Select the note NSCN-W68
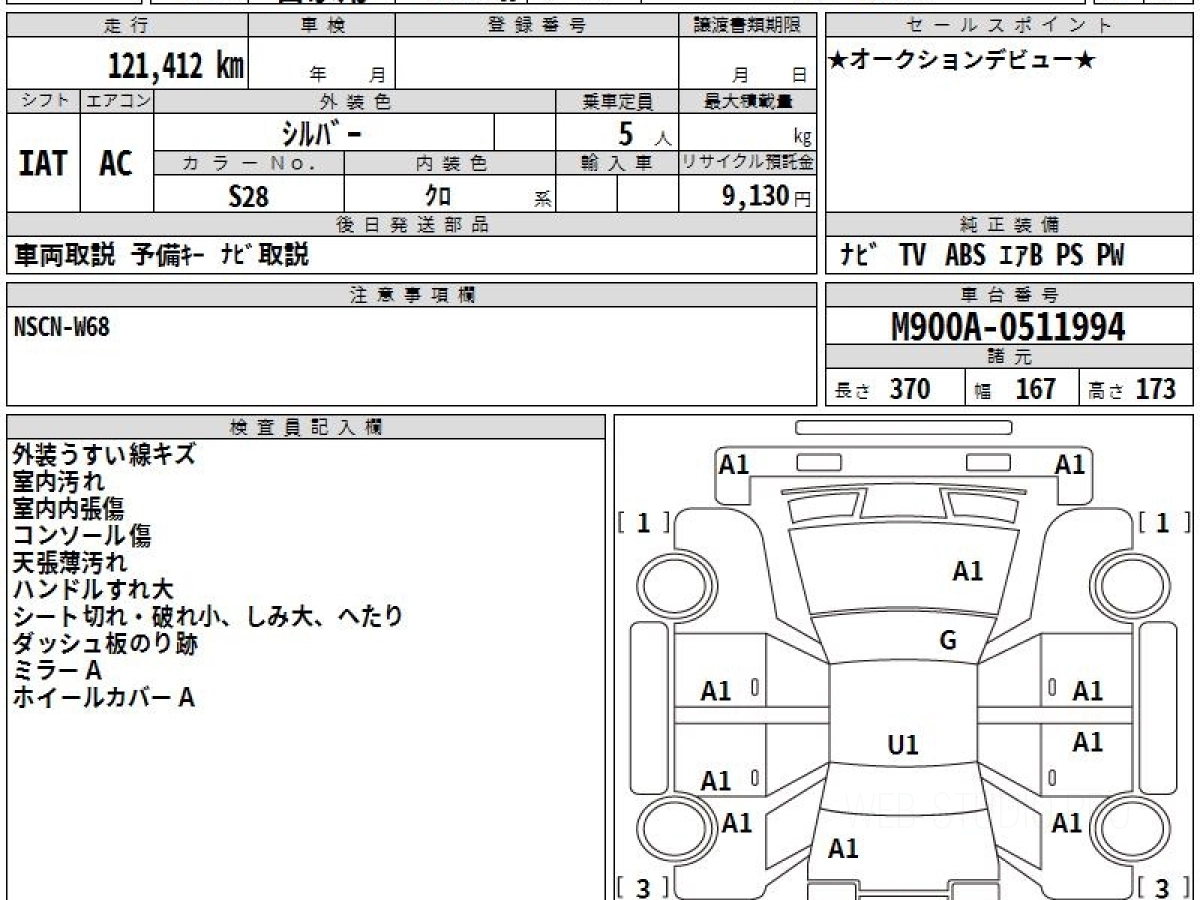Viewport: 1200px width, 900px height. pyautogui.click(x=62, y=327)
